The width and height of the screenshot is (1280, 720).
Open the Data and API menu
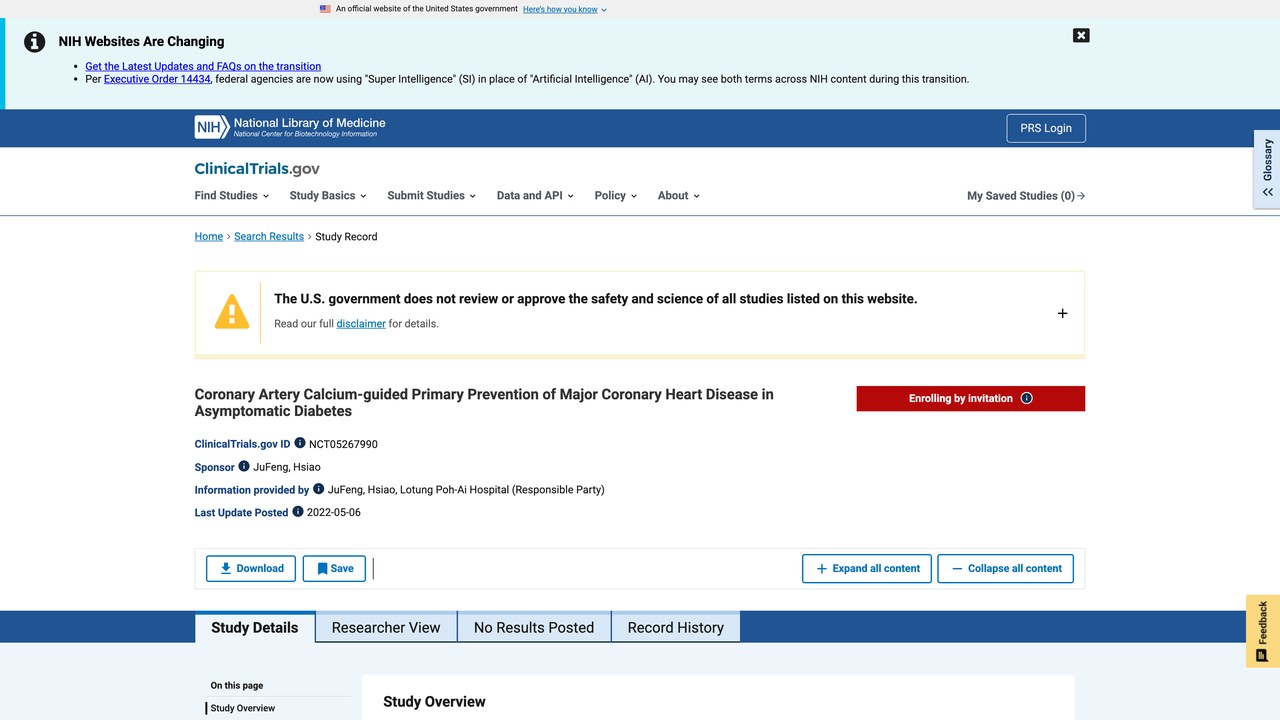click(x=535, y=196)
